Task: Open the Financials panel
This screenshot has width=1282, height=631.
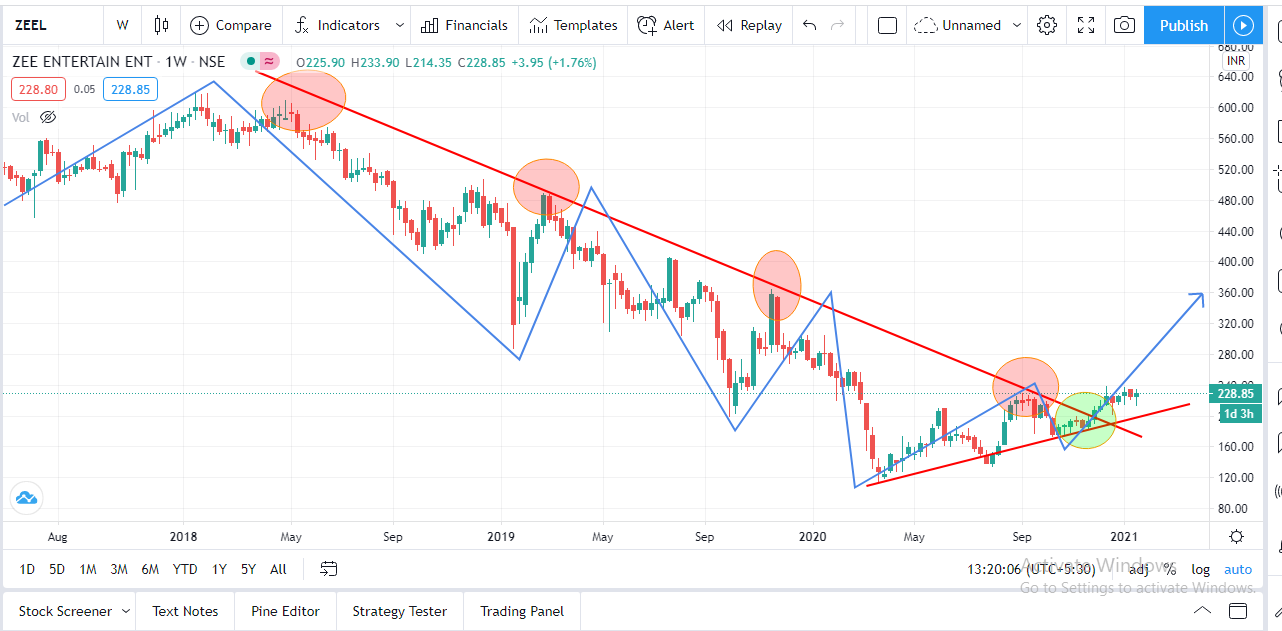Action: (464, 25)
